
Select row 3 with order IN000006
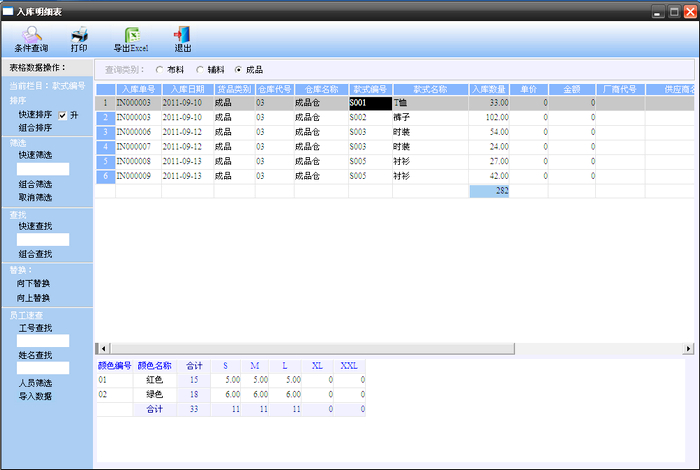pyautogui.click(x=138, y=132)
